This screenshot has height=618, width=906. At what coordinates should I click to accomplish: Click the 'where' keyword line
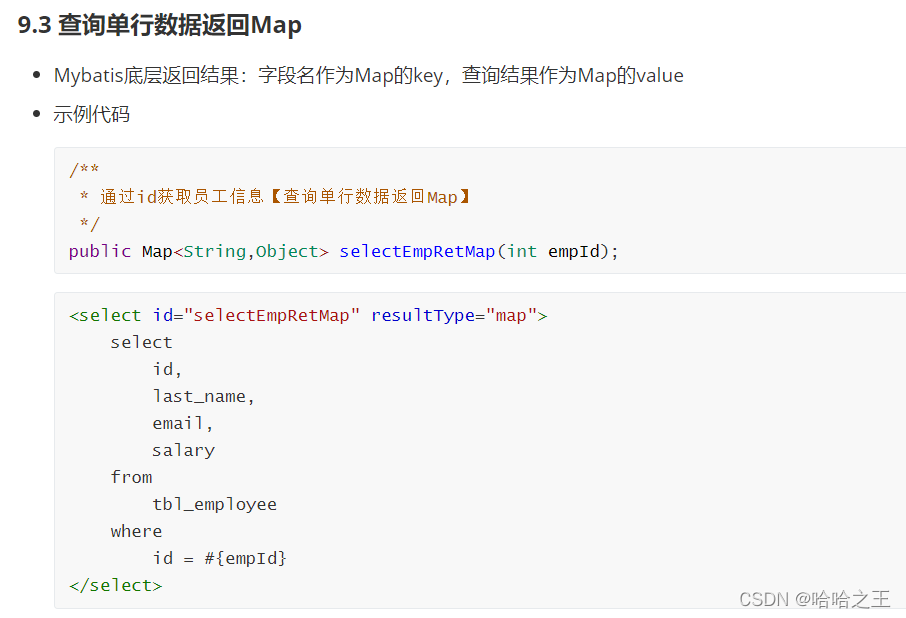click(136, 531)
